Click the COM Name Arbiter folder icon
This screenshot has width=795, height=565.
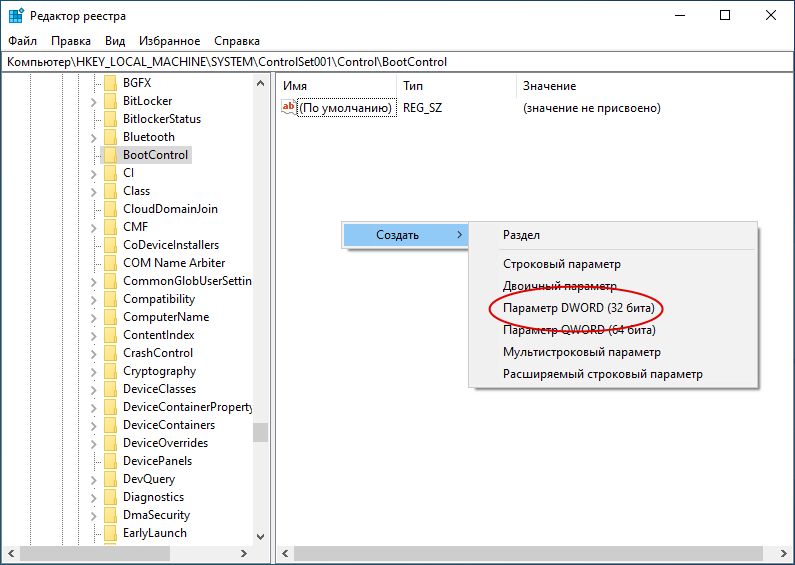pos(110,263)
